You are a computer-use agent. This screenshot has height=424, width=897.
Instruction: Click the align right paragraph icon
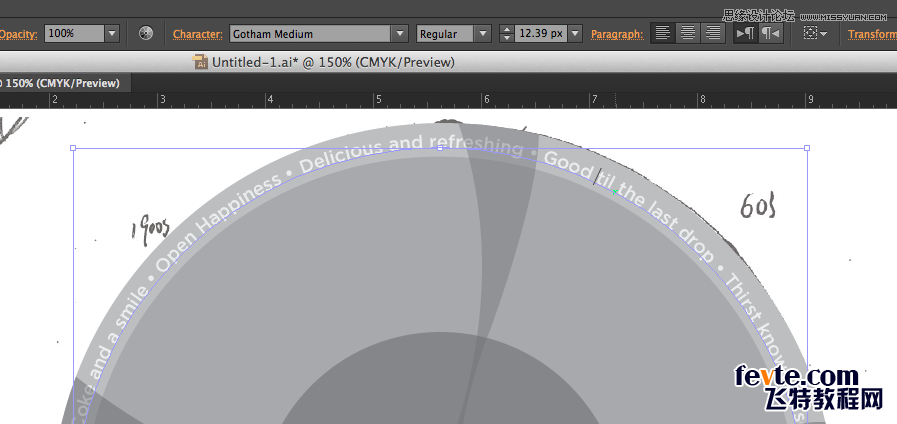(713, 33)
